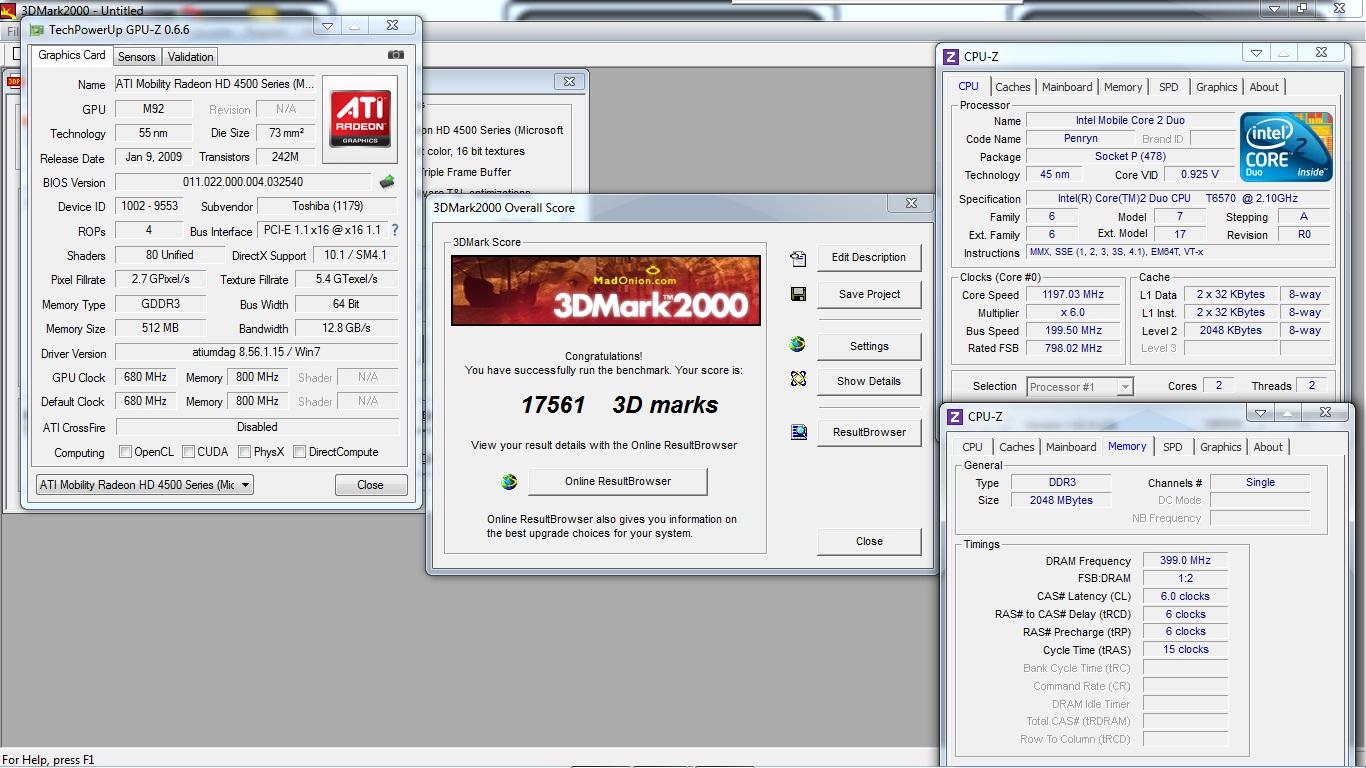This screenshot has width=1366, height=768.
Task: Toggle the PhysX checkbox
Action: pyautogui.click(x=244, y=452)
